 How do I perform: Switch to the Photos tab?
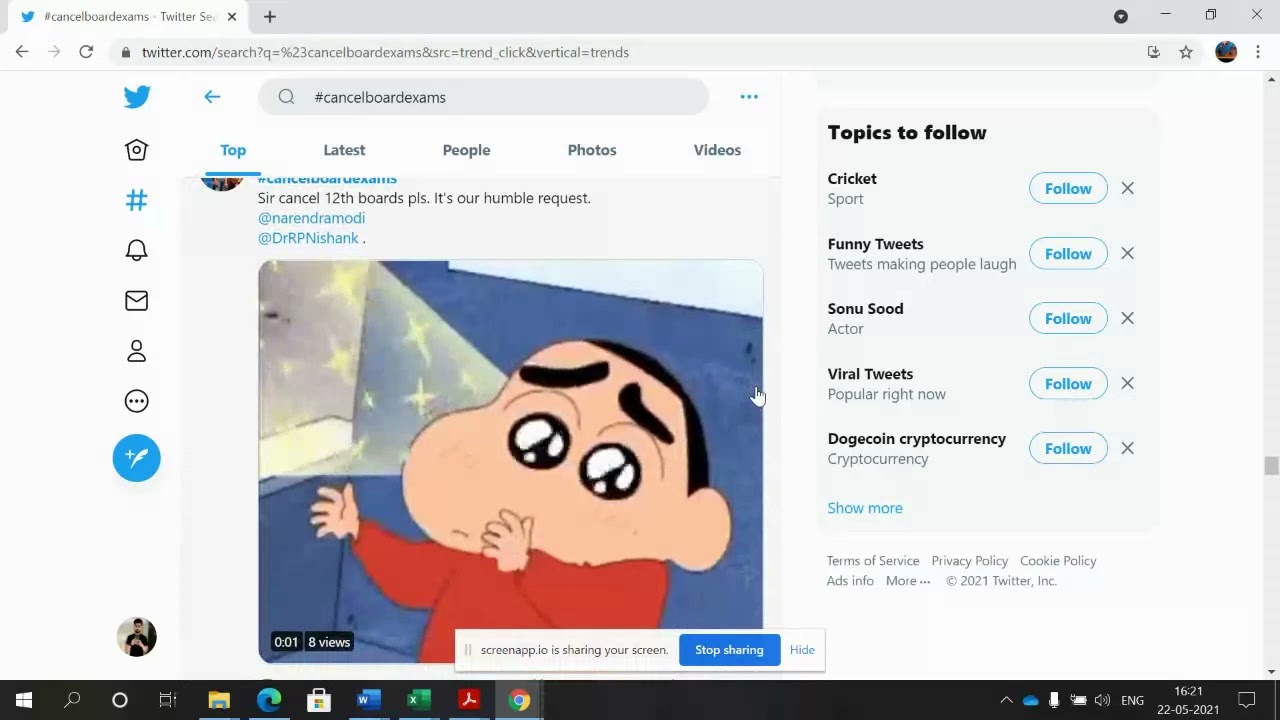pyautogui.click(x=592, y=150)
